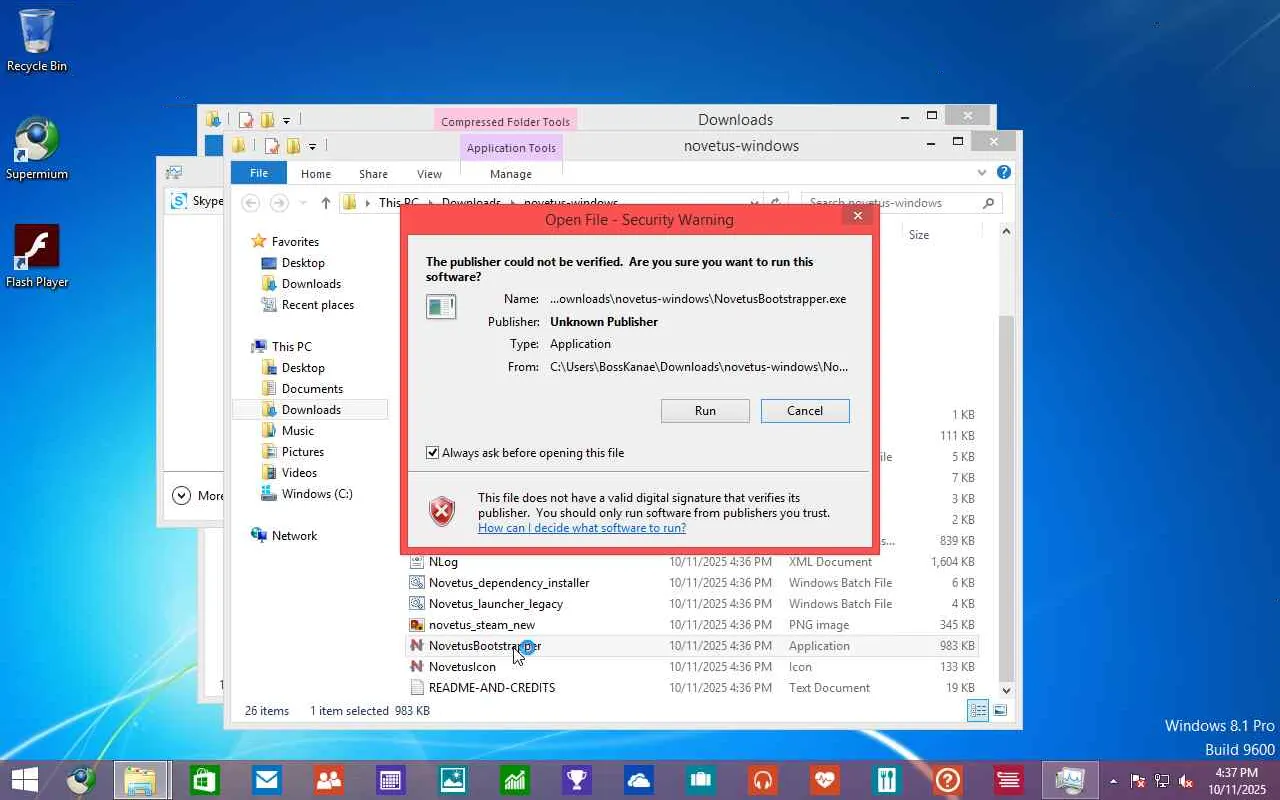The width and height of the screenshot is (1280, 800).
Task: Launch Supermium from the desktop shortcut
Action: pos(37,149)
